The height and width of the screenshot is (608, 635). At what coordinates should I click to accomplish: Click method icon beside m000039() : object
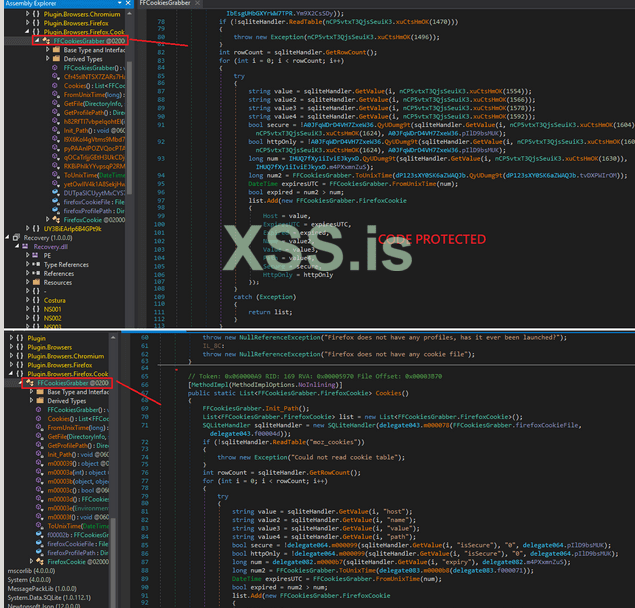coord(39,463)
